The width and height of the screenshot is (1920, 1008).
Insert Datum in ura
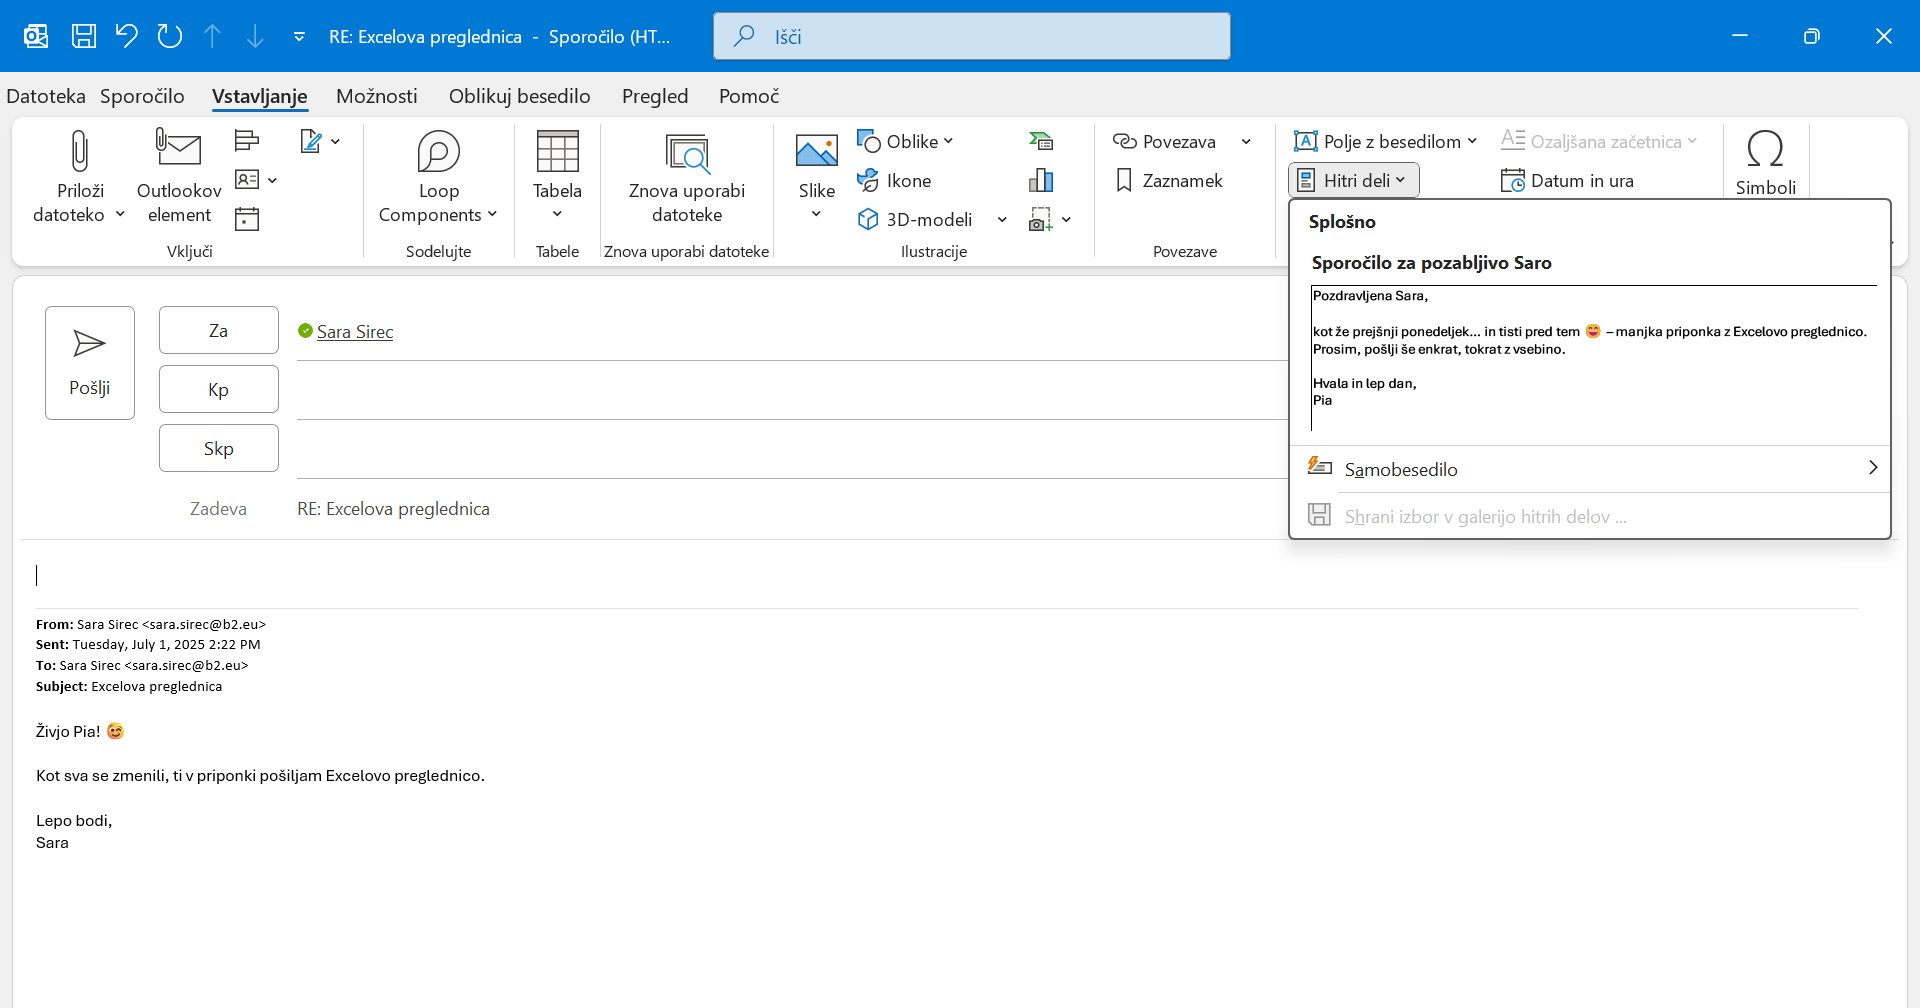pos(1567,180)
